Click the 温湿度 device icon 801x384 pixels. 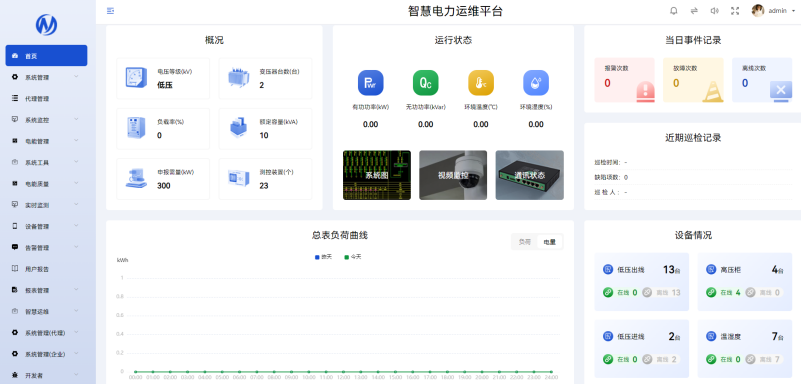point(711,337)
